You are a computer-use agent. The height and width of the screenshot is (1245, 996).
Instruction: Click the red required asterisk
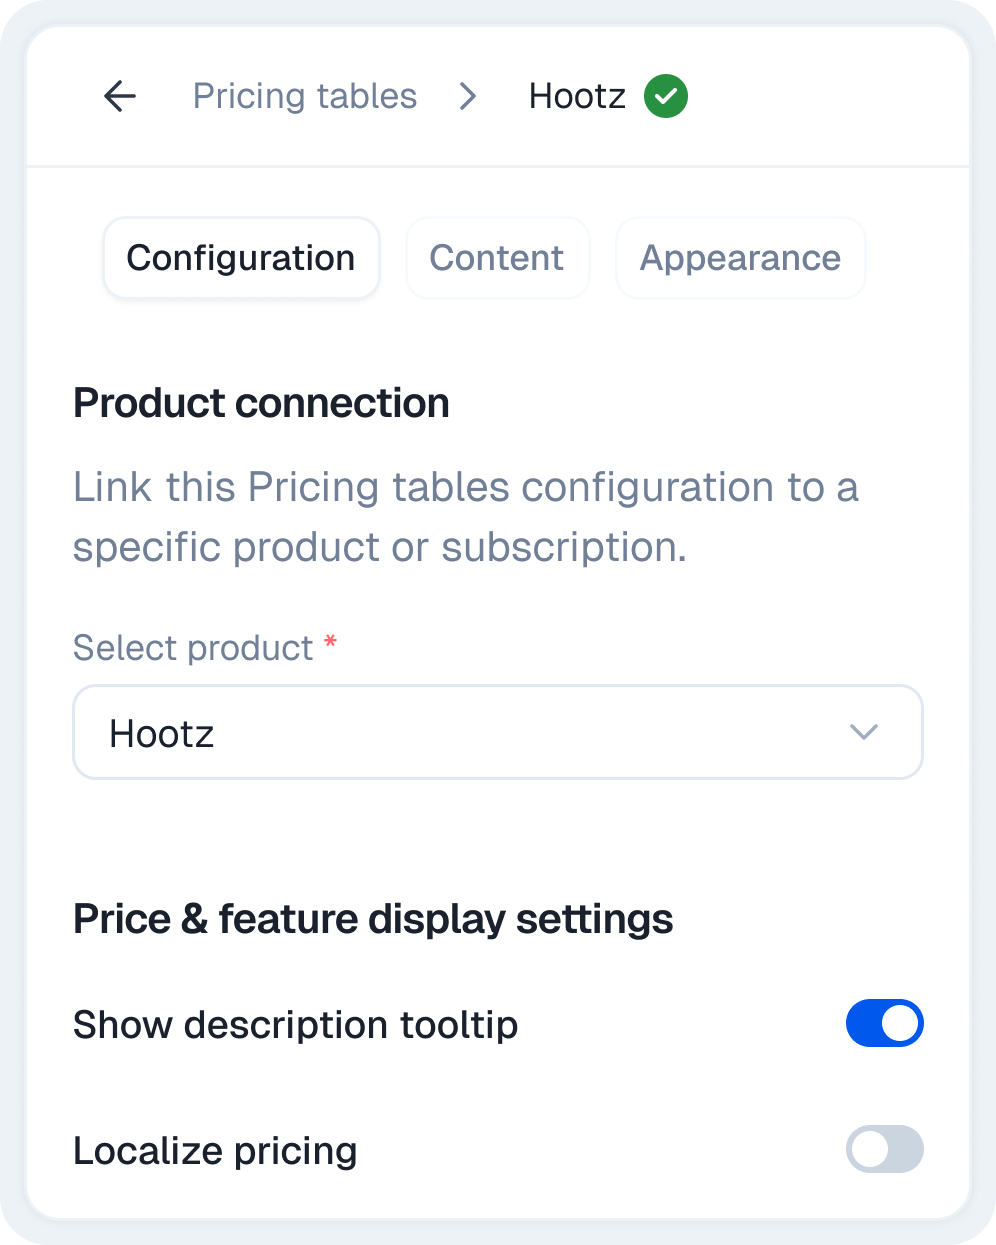pos(330,645)
